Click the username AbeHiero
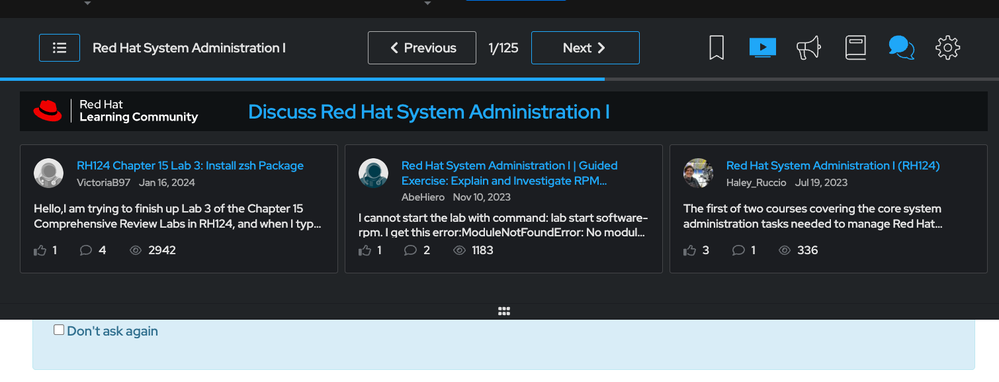Viewport: 999px width, 382px height. (x=423, y=197)
